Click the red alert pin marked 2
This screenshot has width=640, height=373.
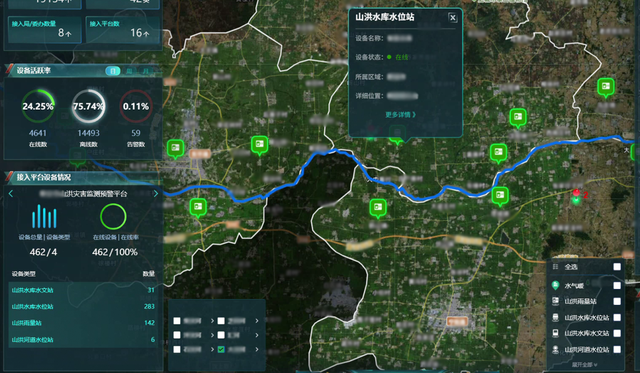576,192
